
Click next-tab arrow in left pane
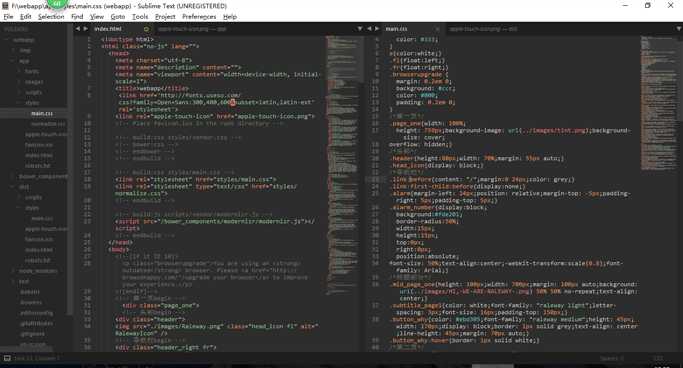[85, 29]
